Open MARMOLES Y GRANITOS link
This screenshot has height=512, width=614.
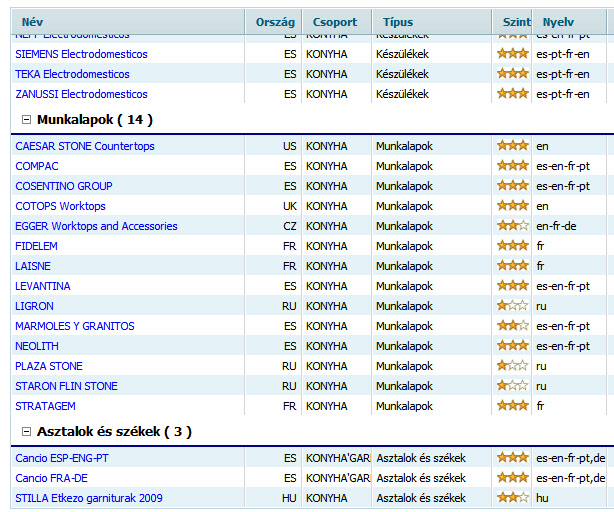[75, 326]
